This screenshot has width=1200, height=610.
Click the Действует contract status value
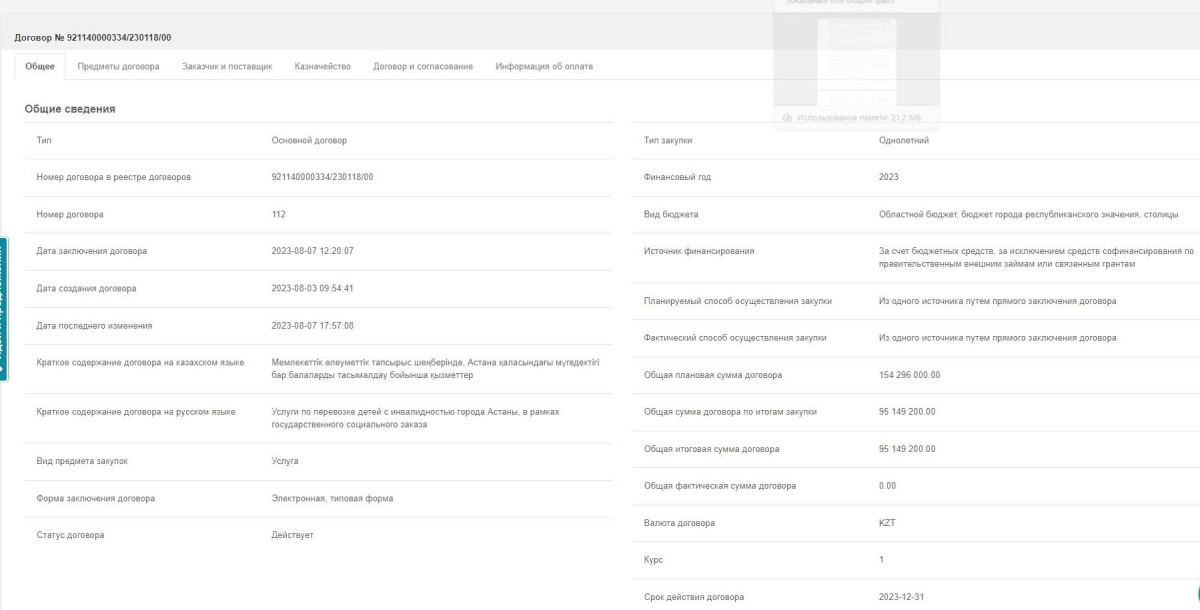click(x=292, y=535)
